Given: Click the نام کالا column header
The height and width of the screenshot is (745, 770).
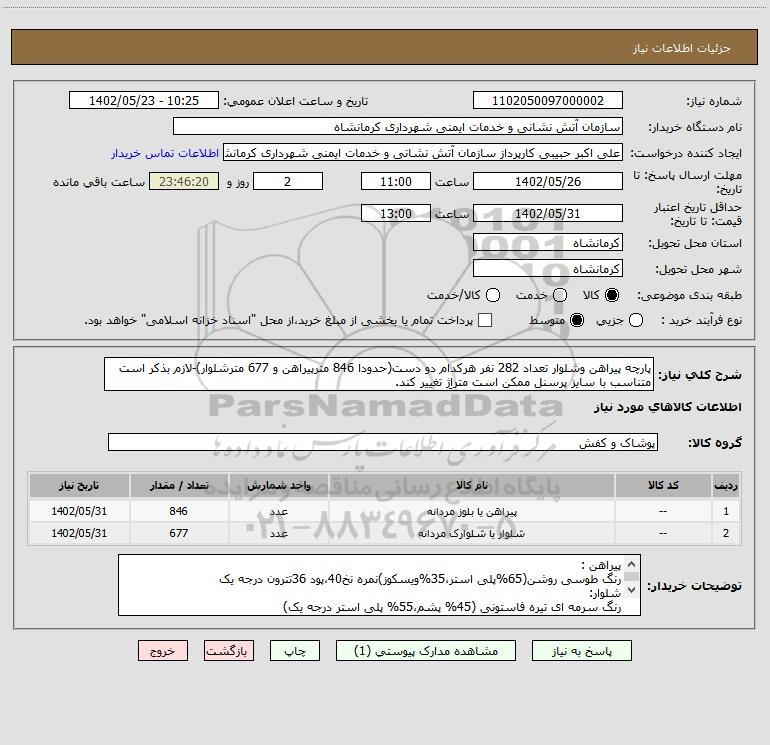Looking at the screenshot, I should [471, 485].
